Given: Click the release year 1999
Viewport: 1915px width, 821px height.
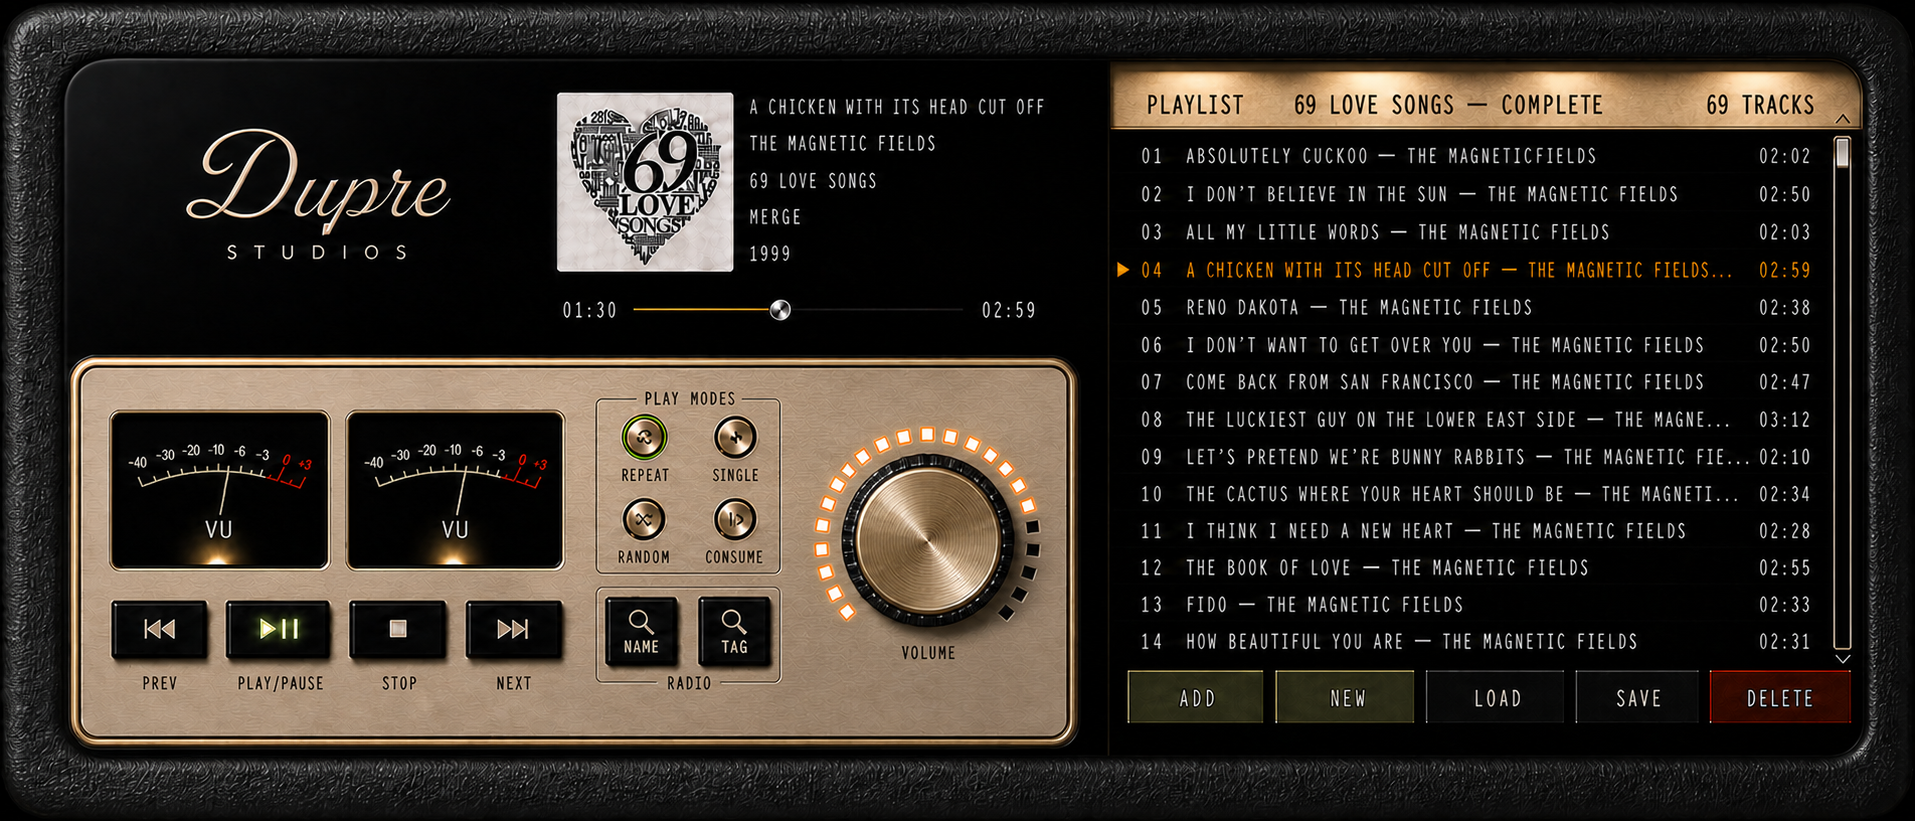Looking at the screenshot, I should pos(770,254).
